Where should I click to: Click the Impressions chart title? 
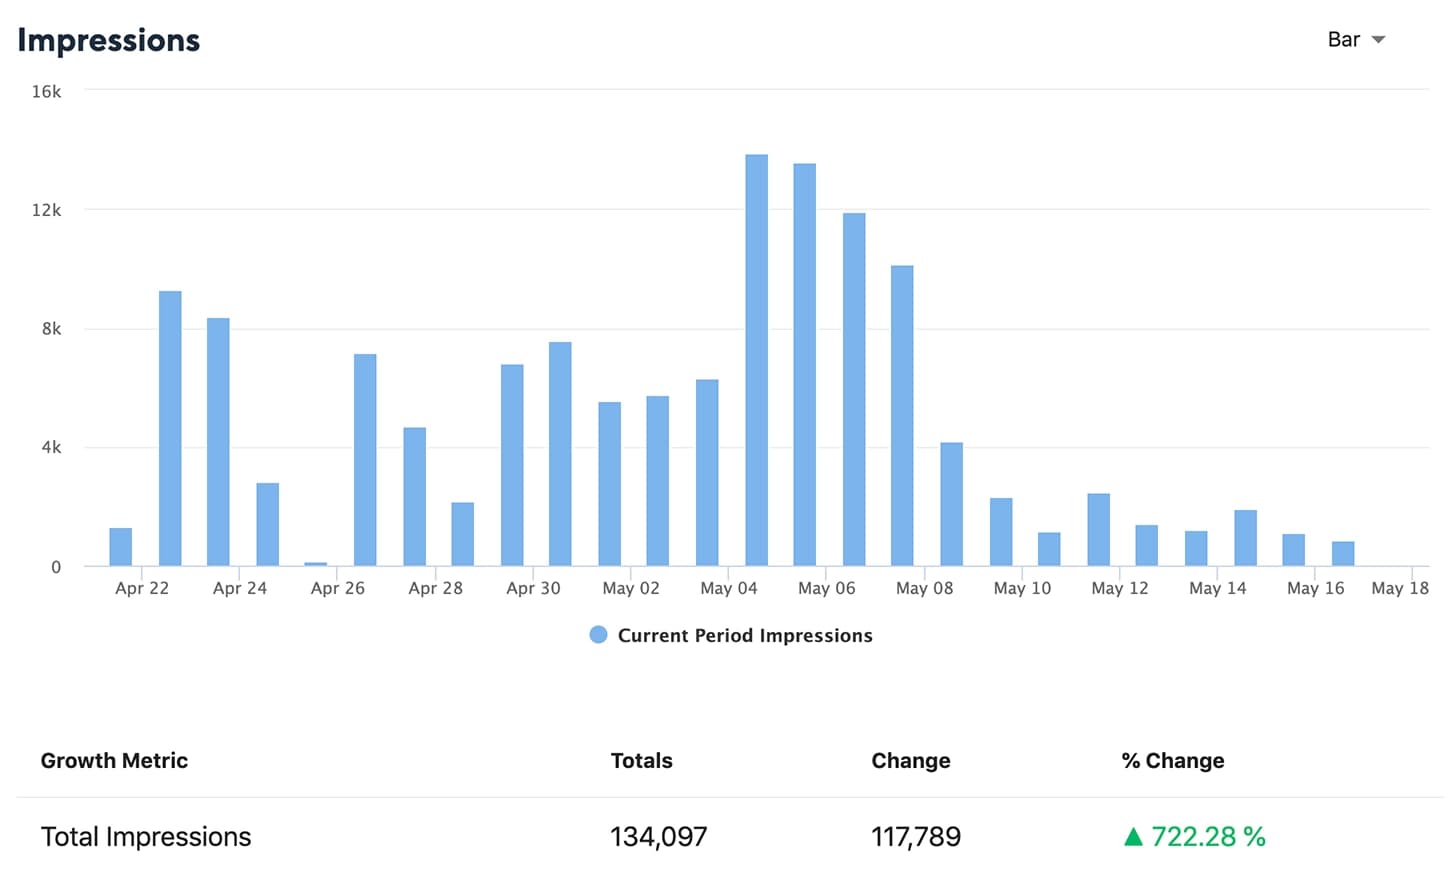109,40
